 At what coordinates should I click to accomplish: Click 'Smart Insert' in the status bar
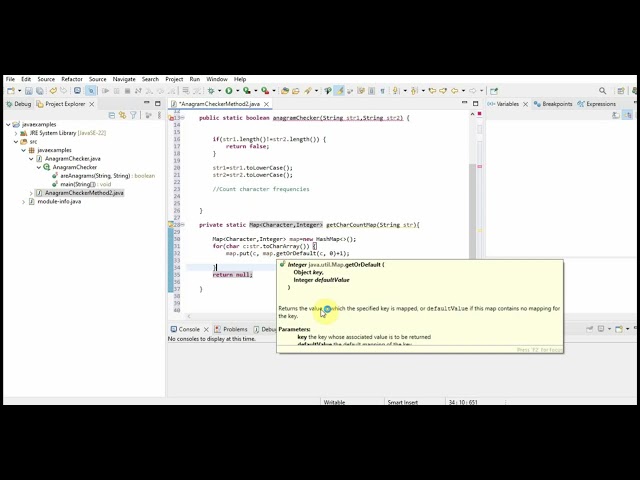tap(402, 402)
